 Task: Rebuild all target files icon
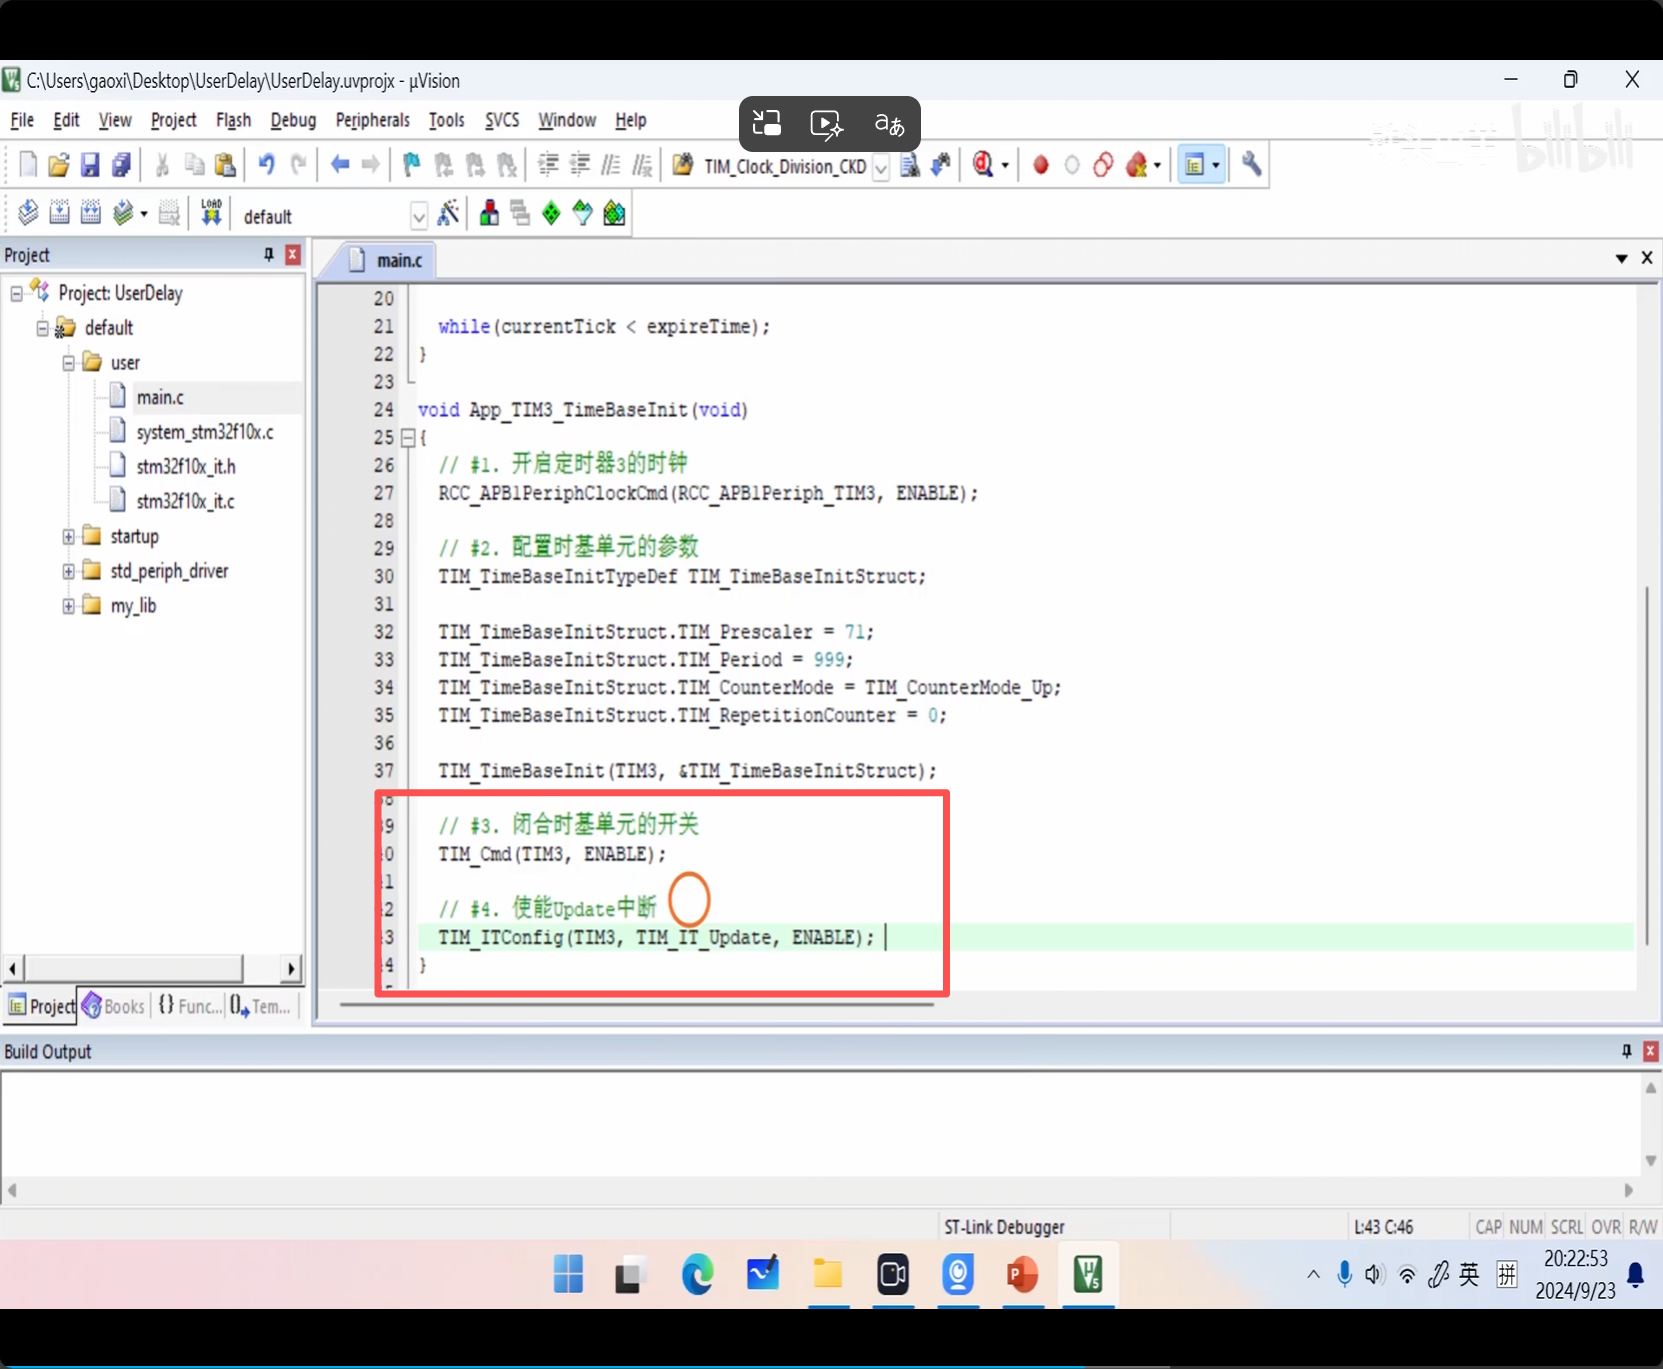(90, 213)
